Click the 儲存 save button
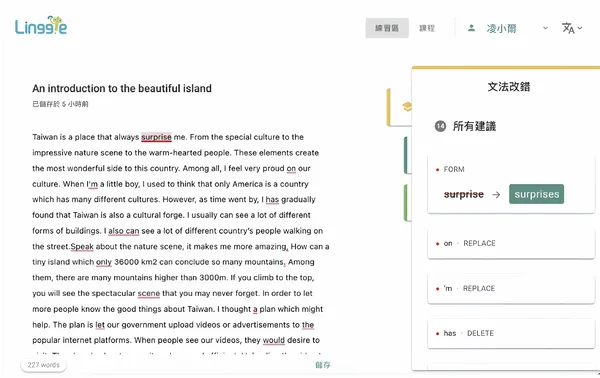The width and height of the screenshot is (600, 378). tap(323, 365)
